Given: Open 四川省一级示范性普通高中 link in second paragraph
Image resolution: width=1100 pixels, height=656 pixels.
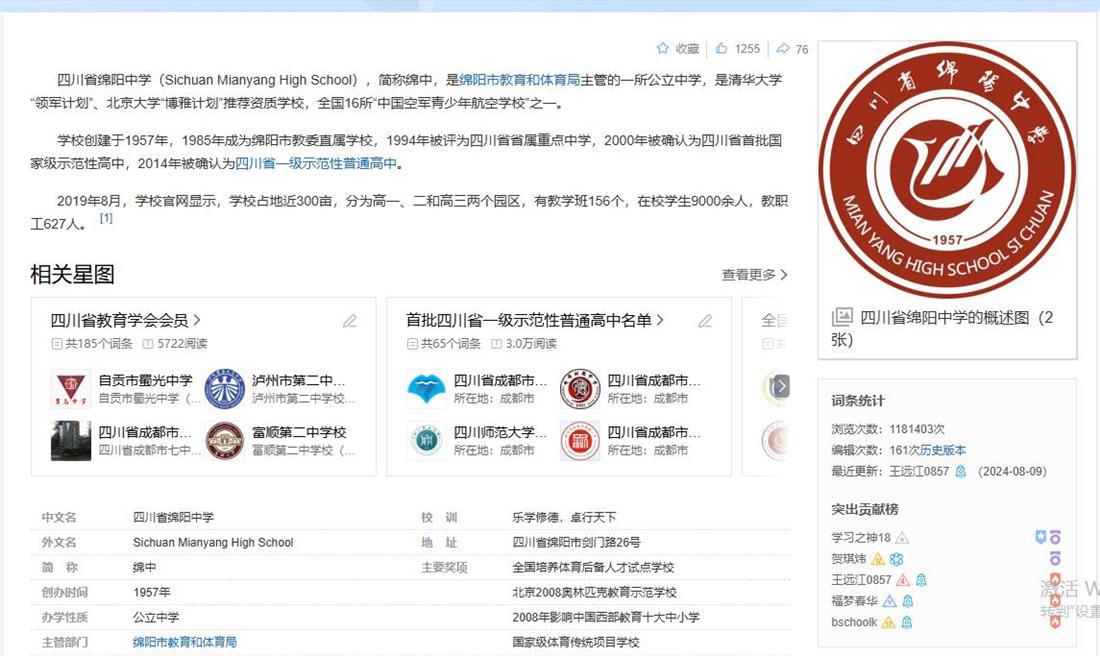Looking at the screenshot, I should (x=316, y=163).
